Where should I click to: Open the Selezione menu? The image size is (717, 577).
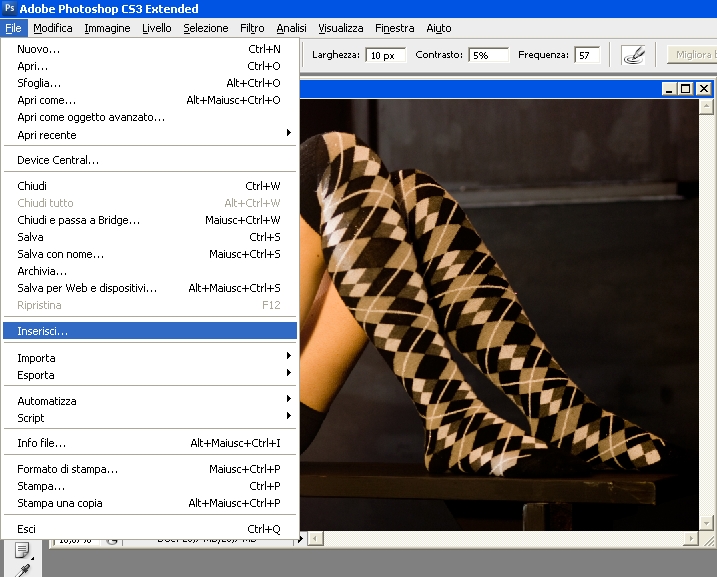(x=206, y=28)
